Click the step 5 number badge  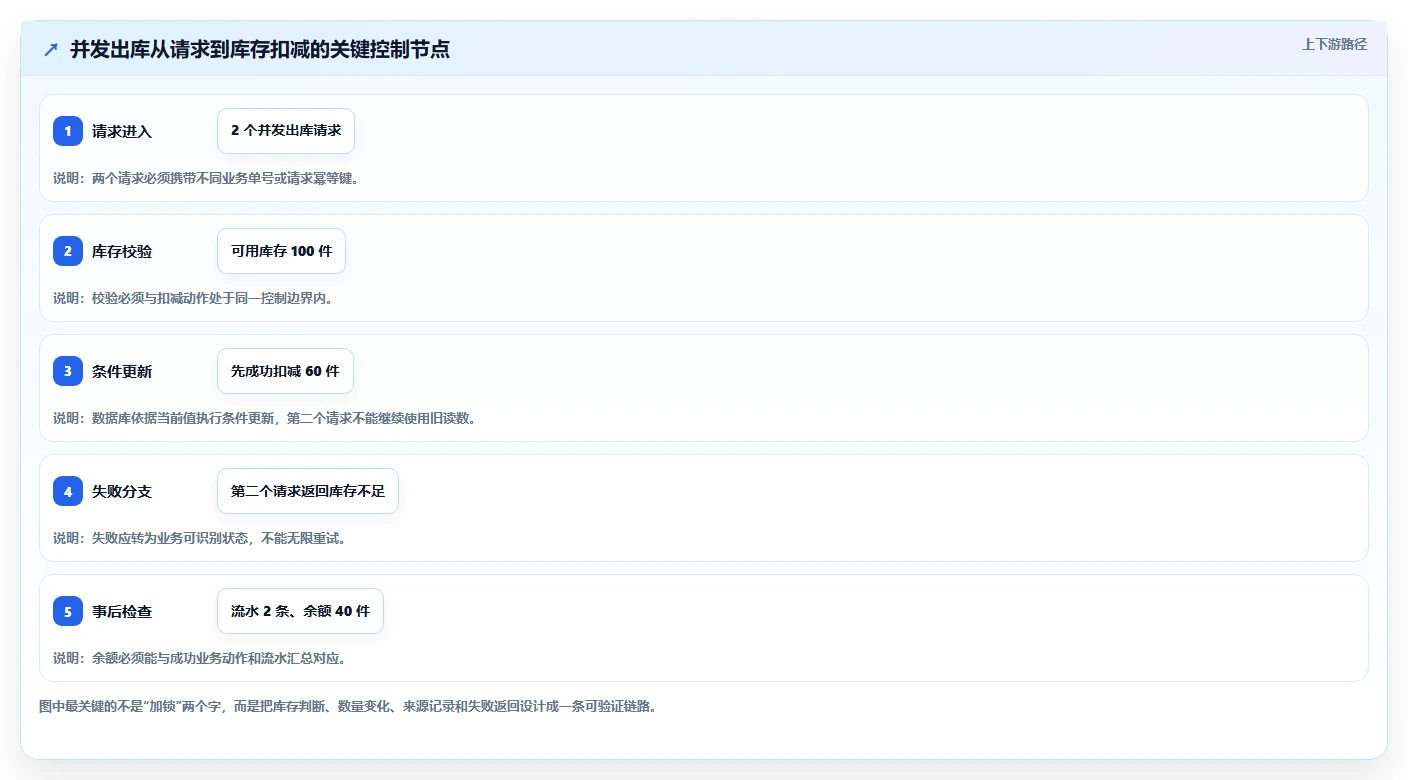tap(68, 611)
